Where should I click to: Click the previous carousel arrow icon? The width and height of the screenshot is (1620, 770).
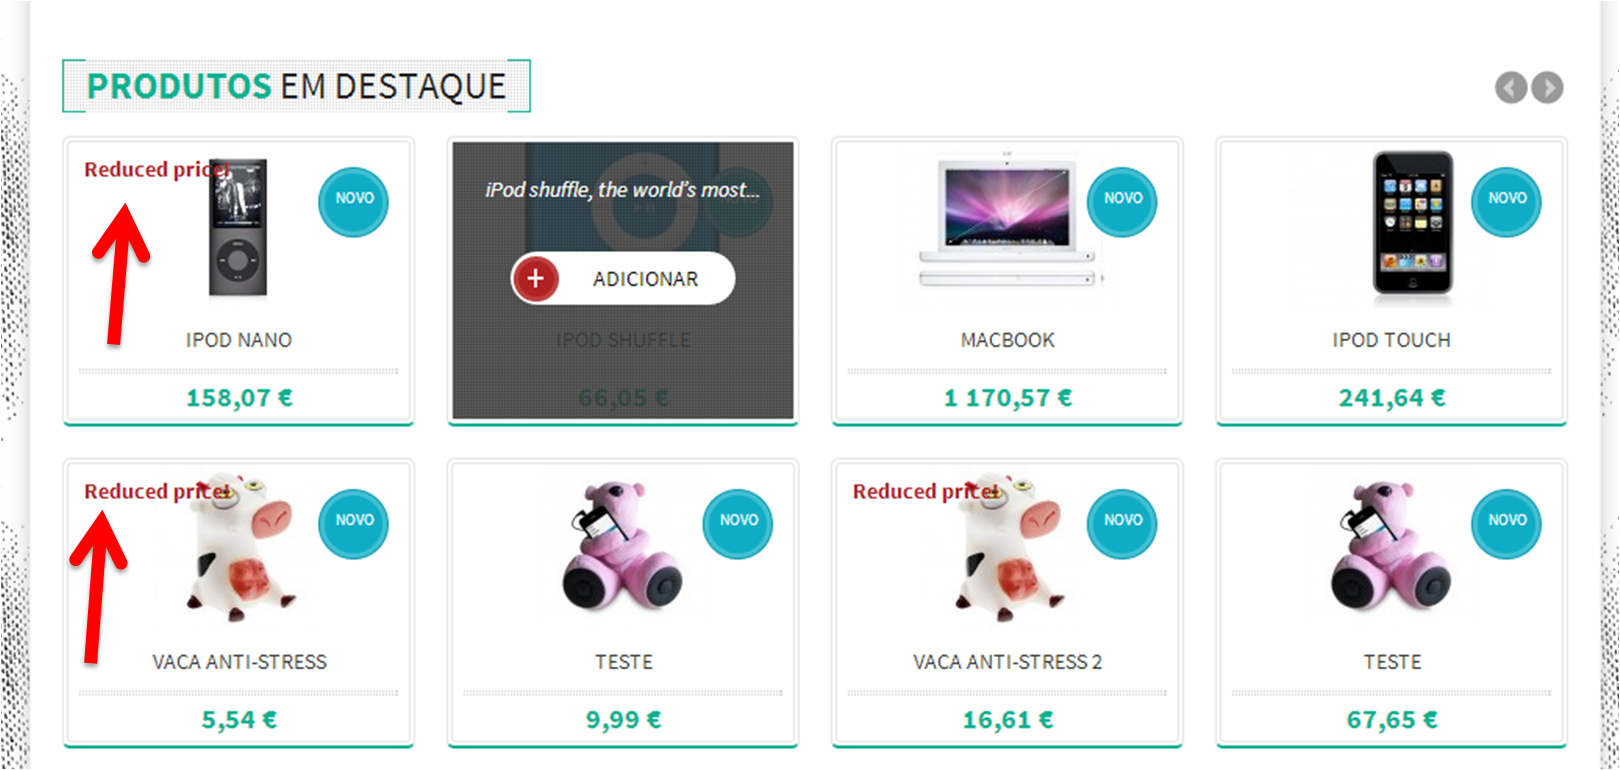coord(1511,88)
